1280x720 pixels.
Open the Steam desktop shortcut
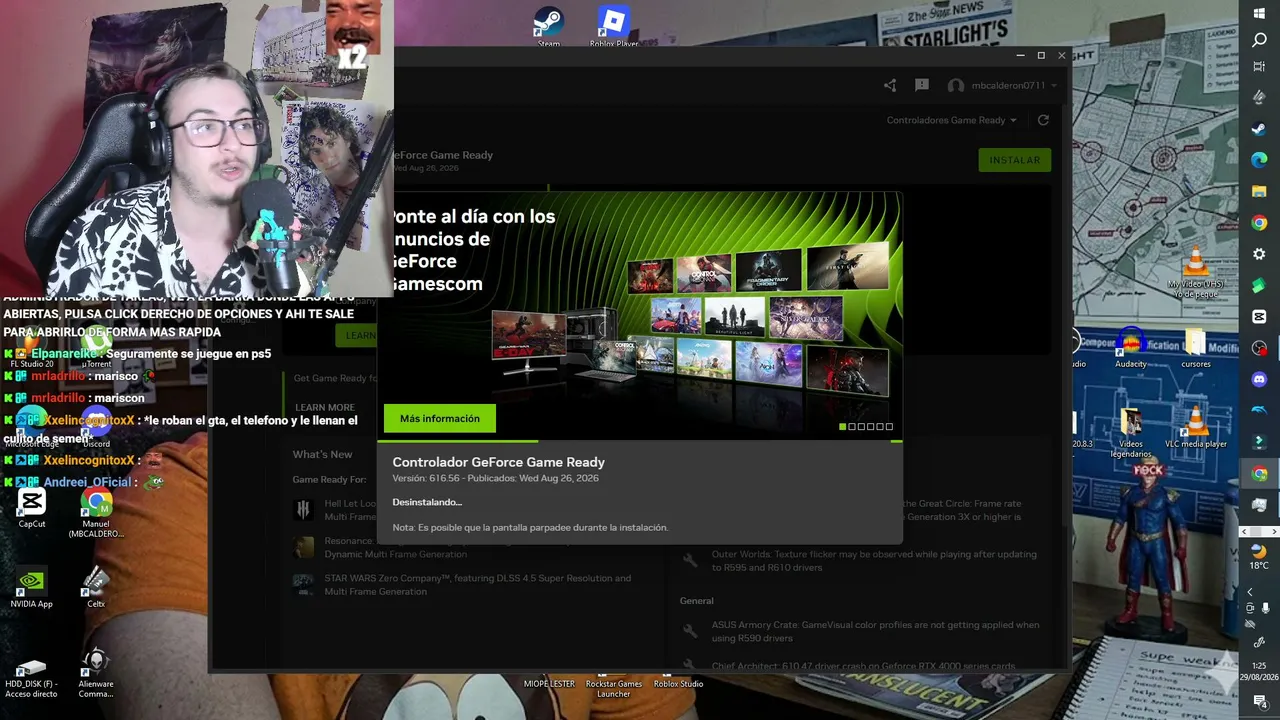[548, 27]
